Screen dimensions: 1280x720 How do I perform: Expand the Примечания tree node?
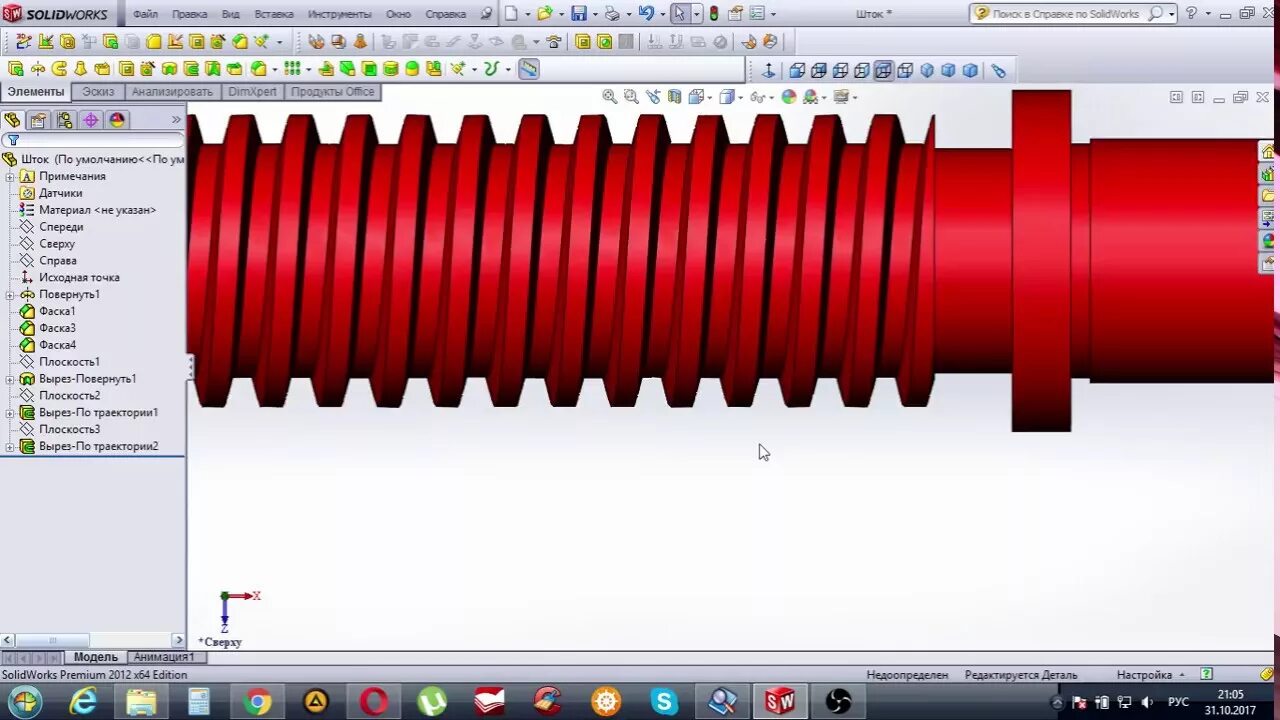click(x=10, y=177)
